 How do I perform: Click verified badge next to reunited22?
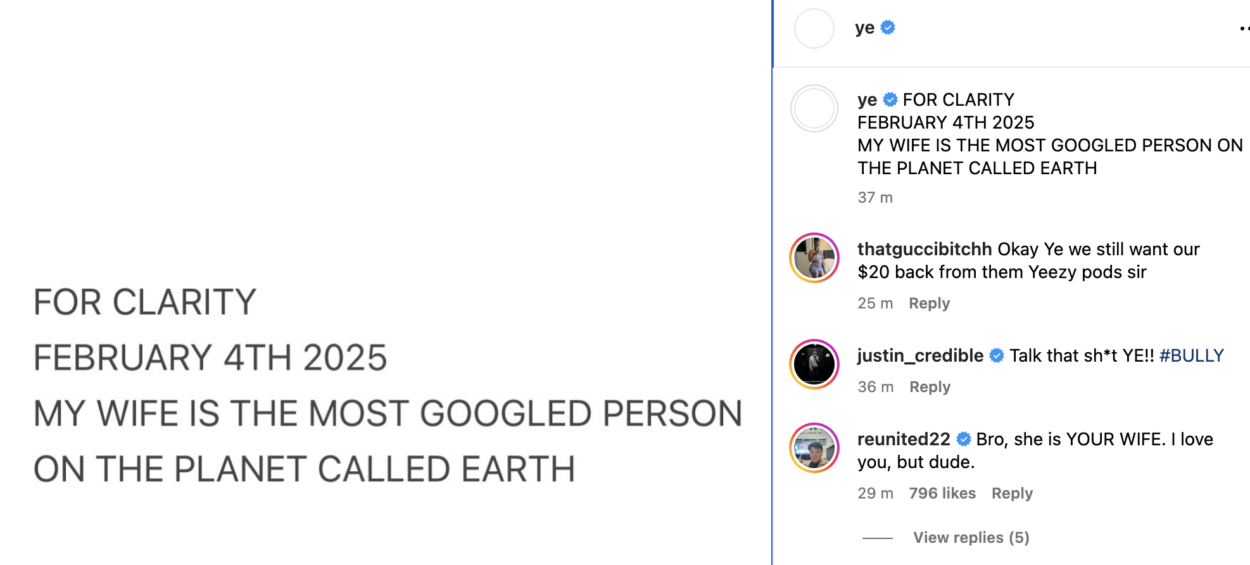click(x=964, y=440)
